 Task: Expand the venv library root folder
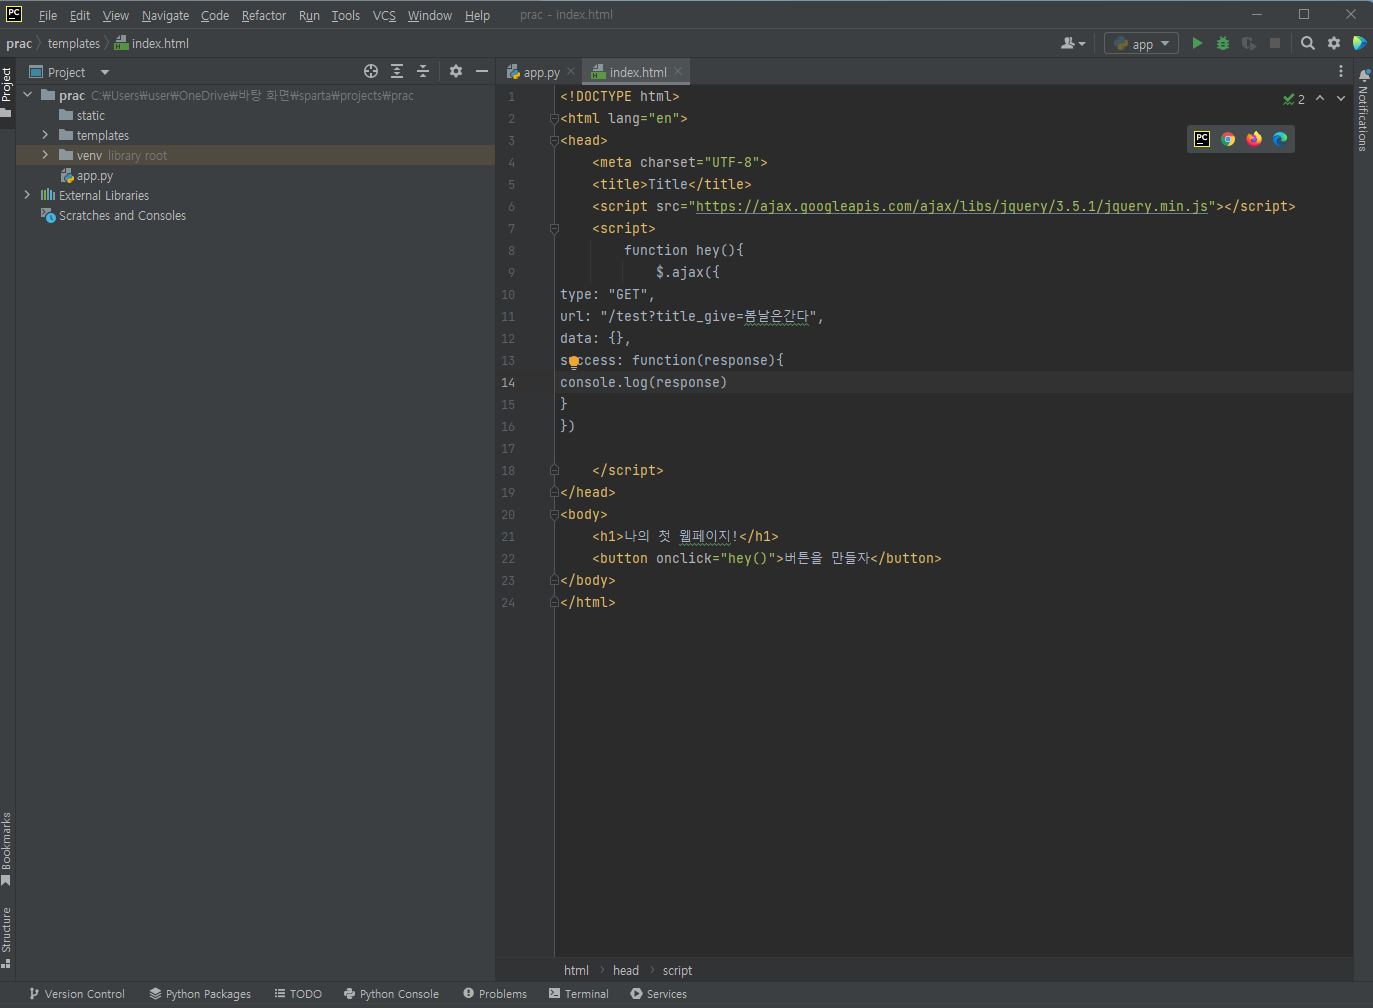coord(45,155)
